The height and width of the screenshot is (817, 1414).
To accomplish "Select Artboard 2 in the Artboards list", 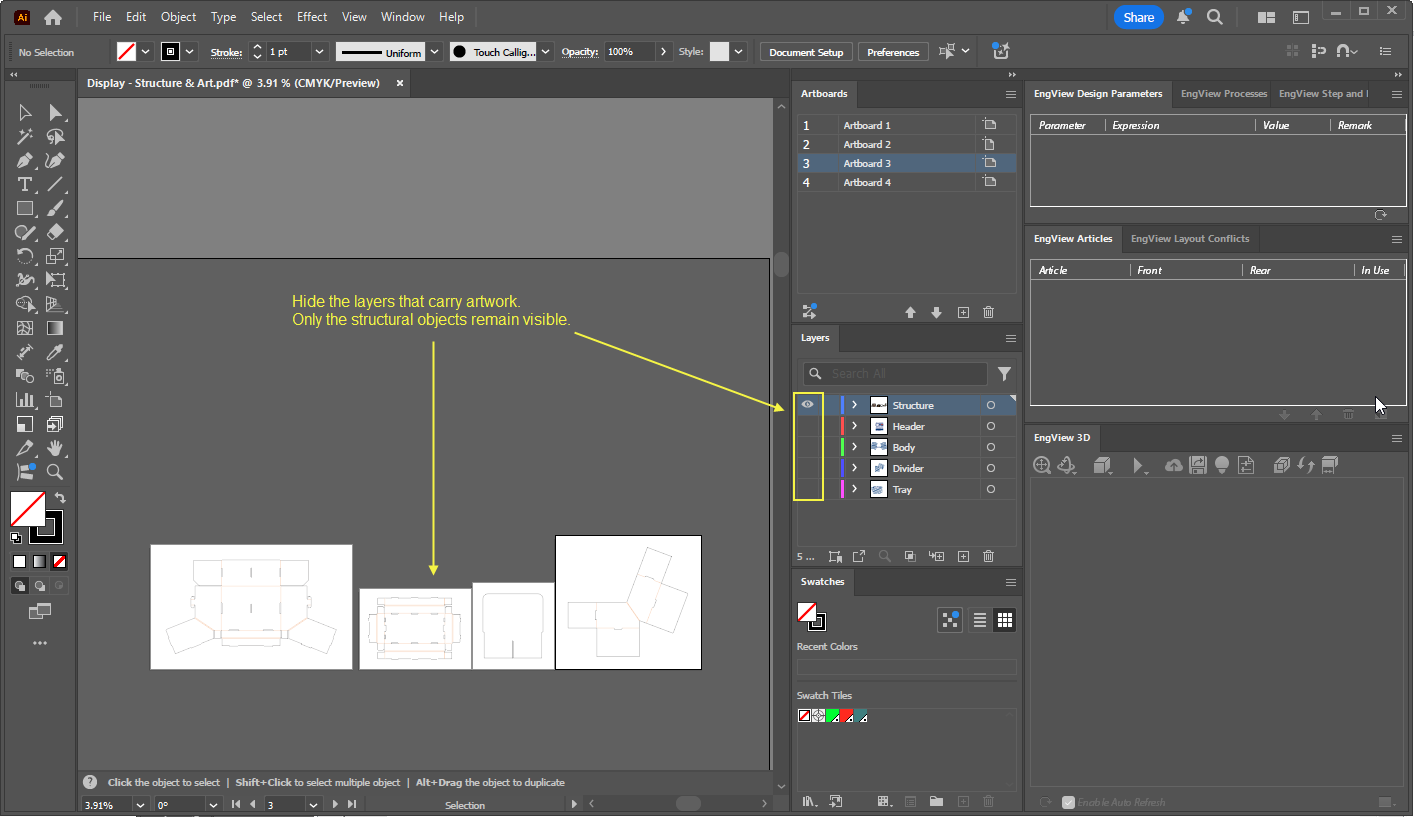I will tap(907, 144).
